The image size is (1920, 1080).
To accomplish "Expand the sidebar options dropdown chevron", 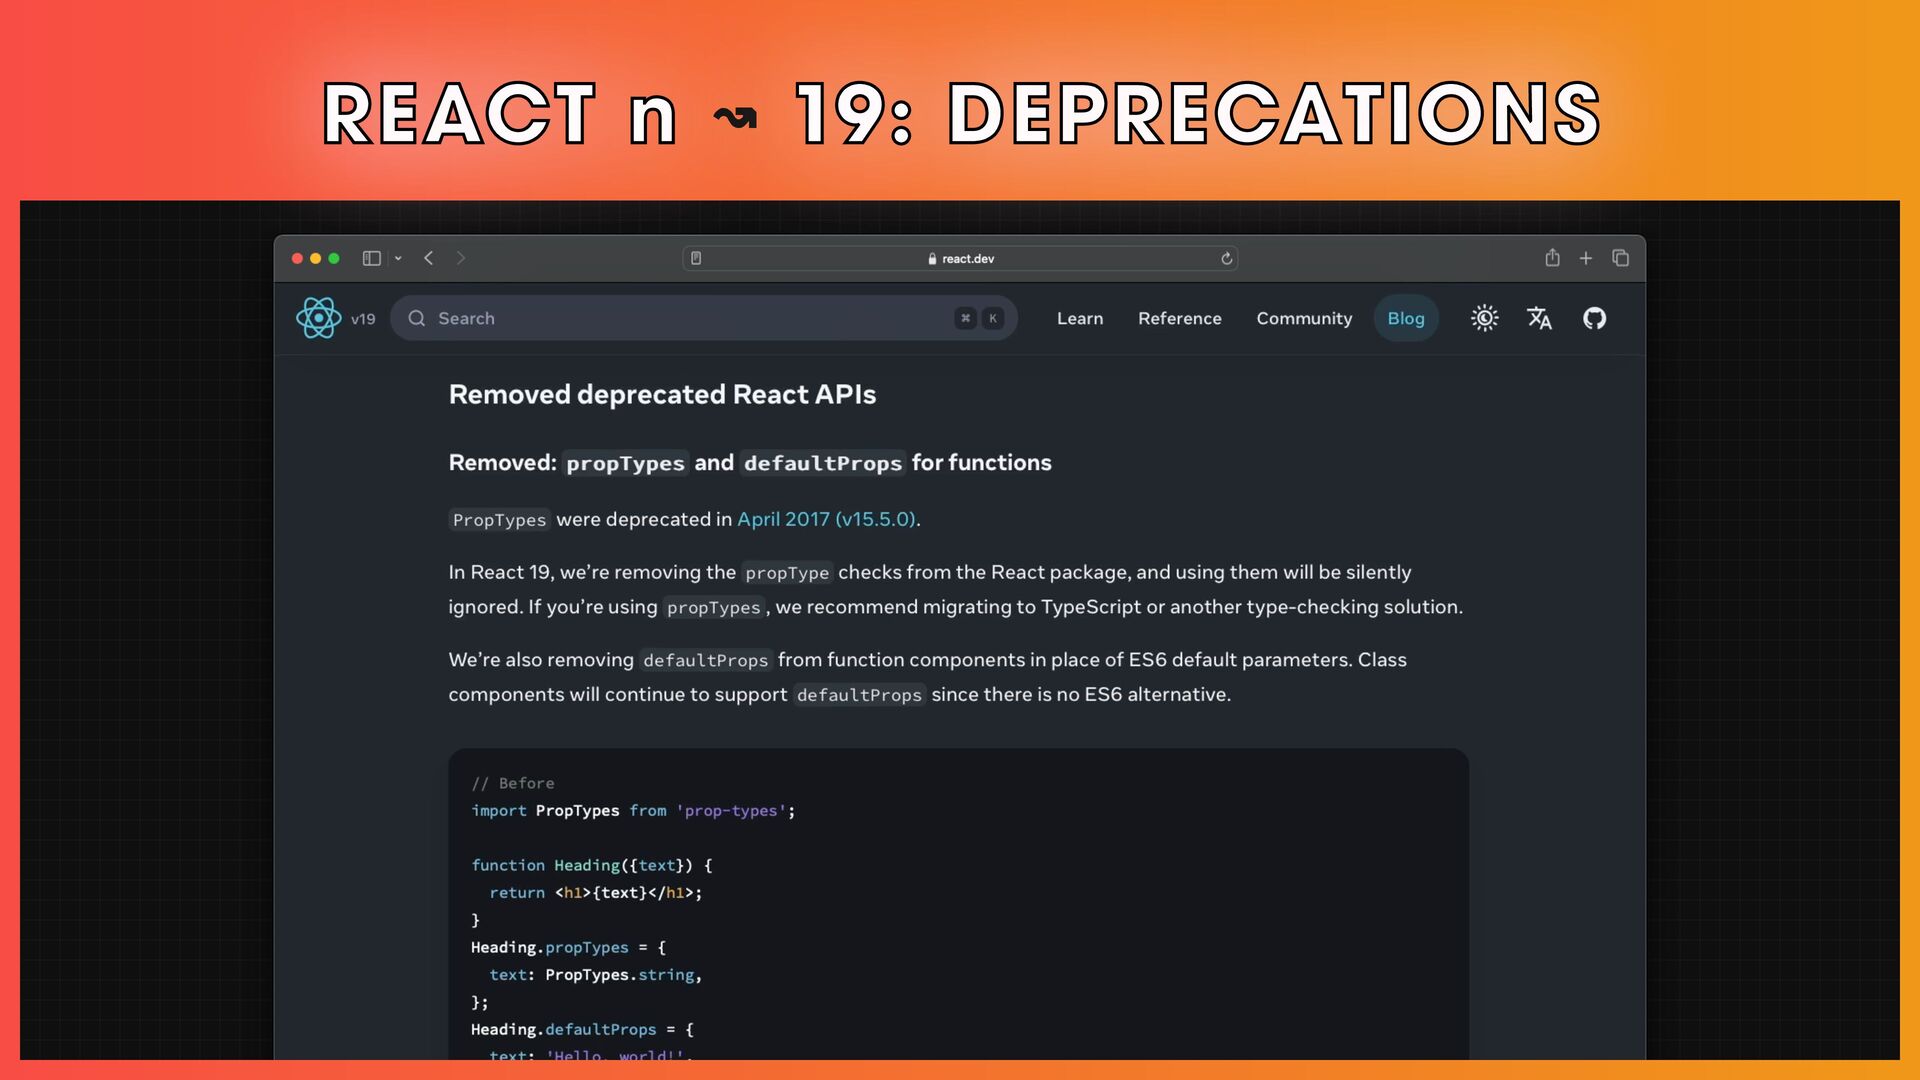I will [x=398, y=258].
